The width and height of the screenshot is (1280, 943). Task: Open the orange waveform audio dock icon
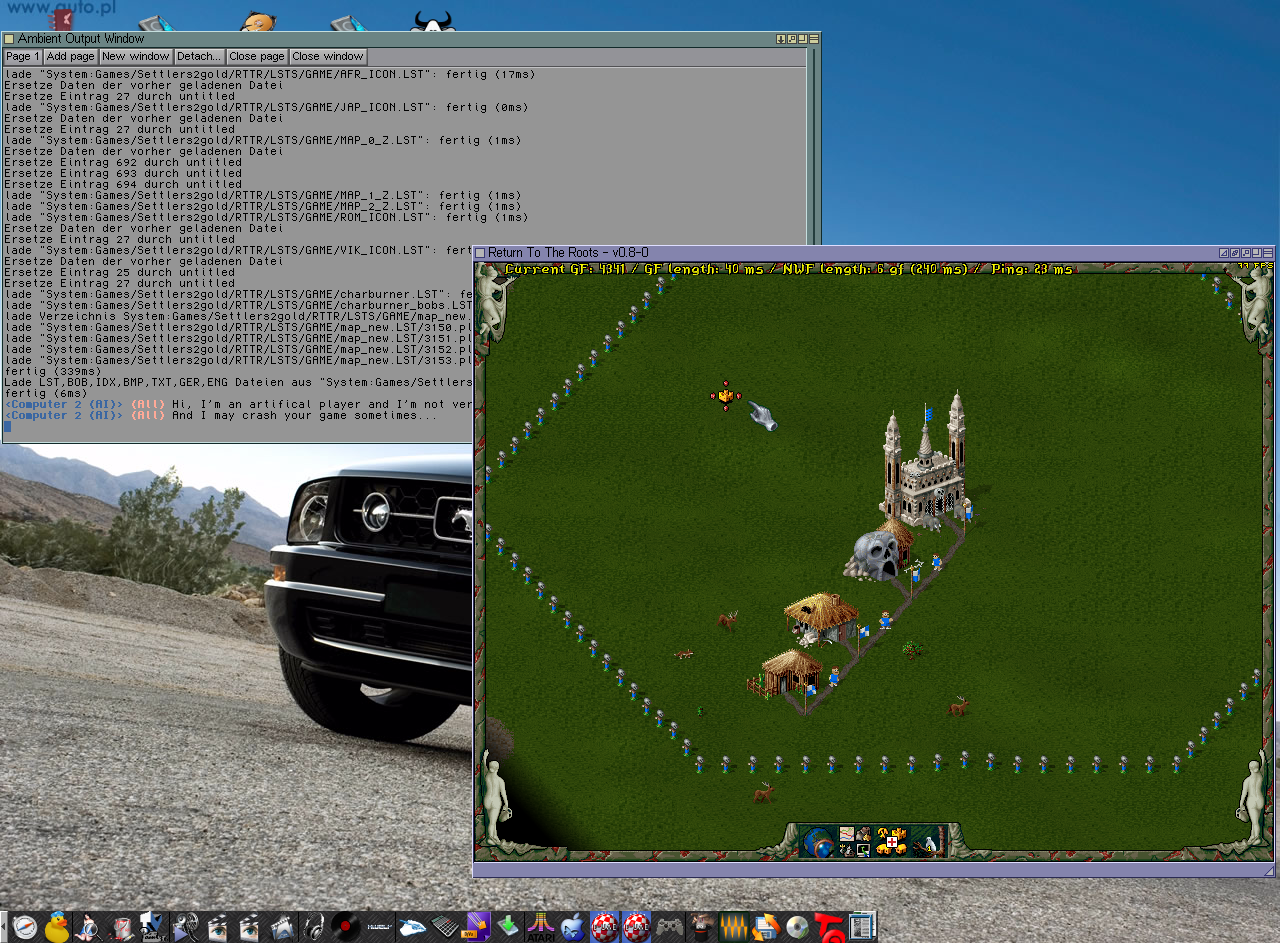tap(734, 926)
